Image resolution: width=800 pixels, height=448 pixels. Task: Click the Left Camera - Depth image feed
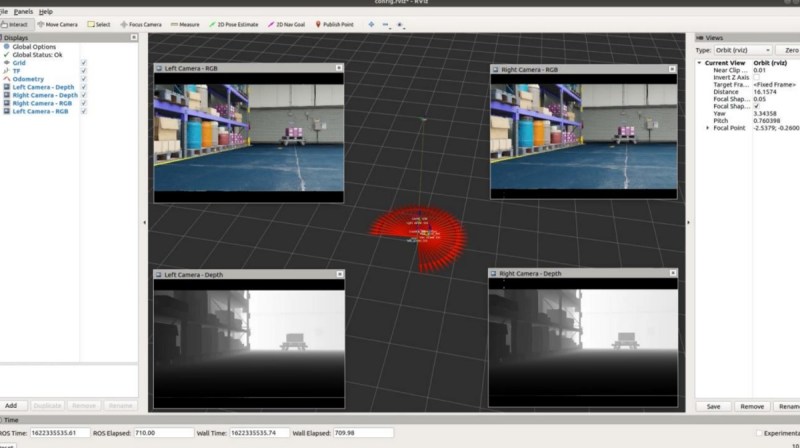pyautogui.click(x=249, y=343)
